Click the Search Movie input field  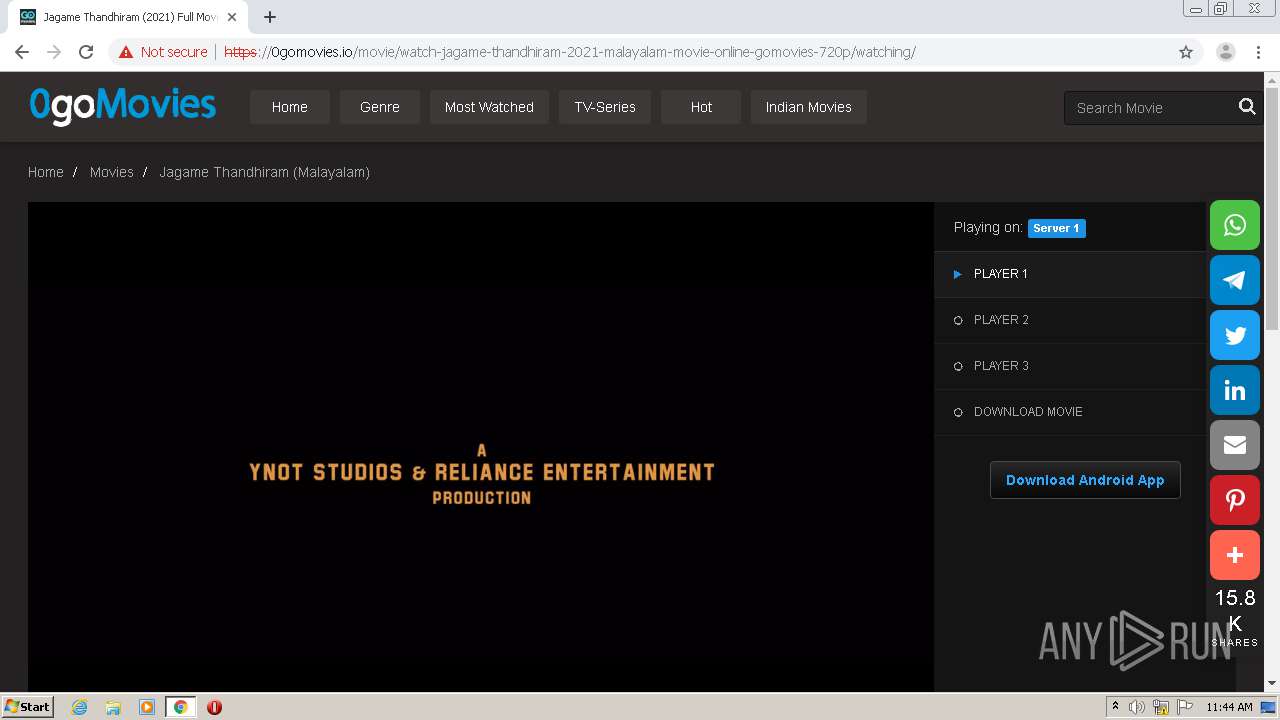[1152, 107]
